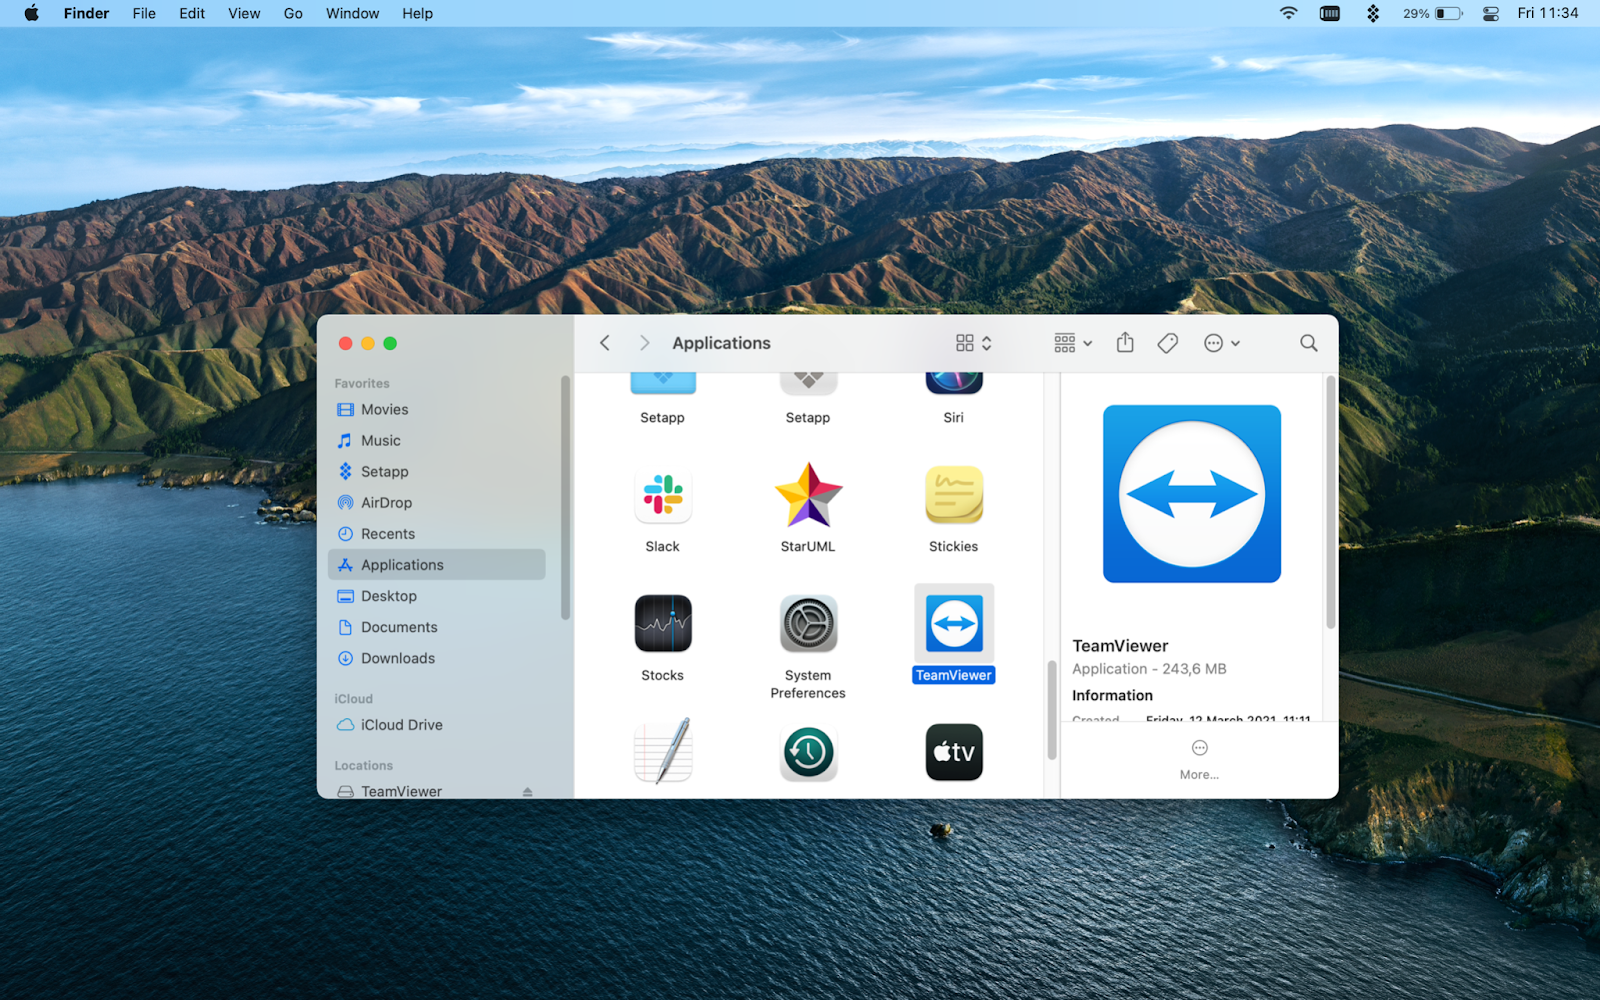
Task: Open Control Center in menu bar
Action: click(x=1490, y=13)
